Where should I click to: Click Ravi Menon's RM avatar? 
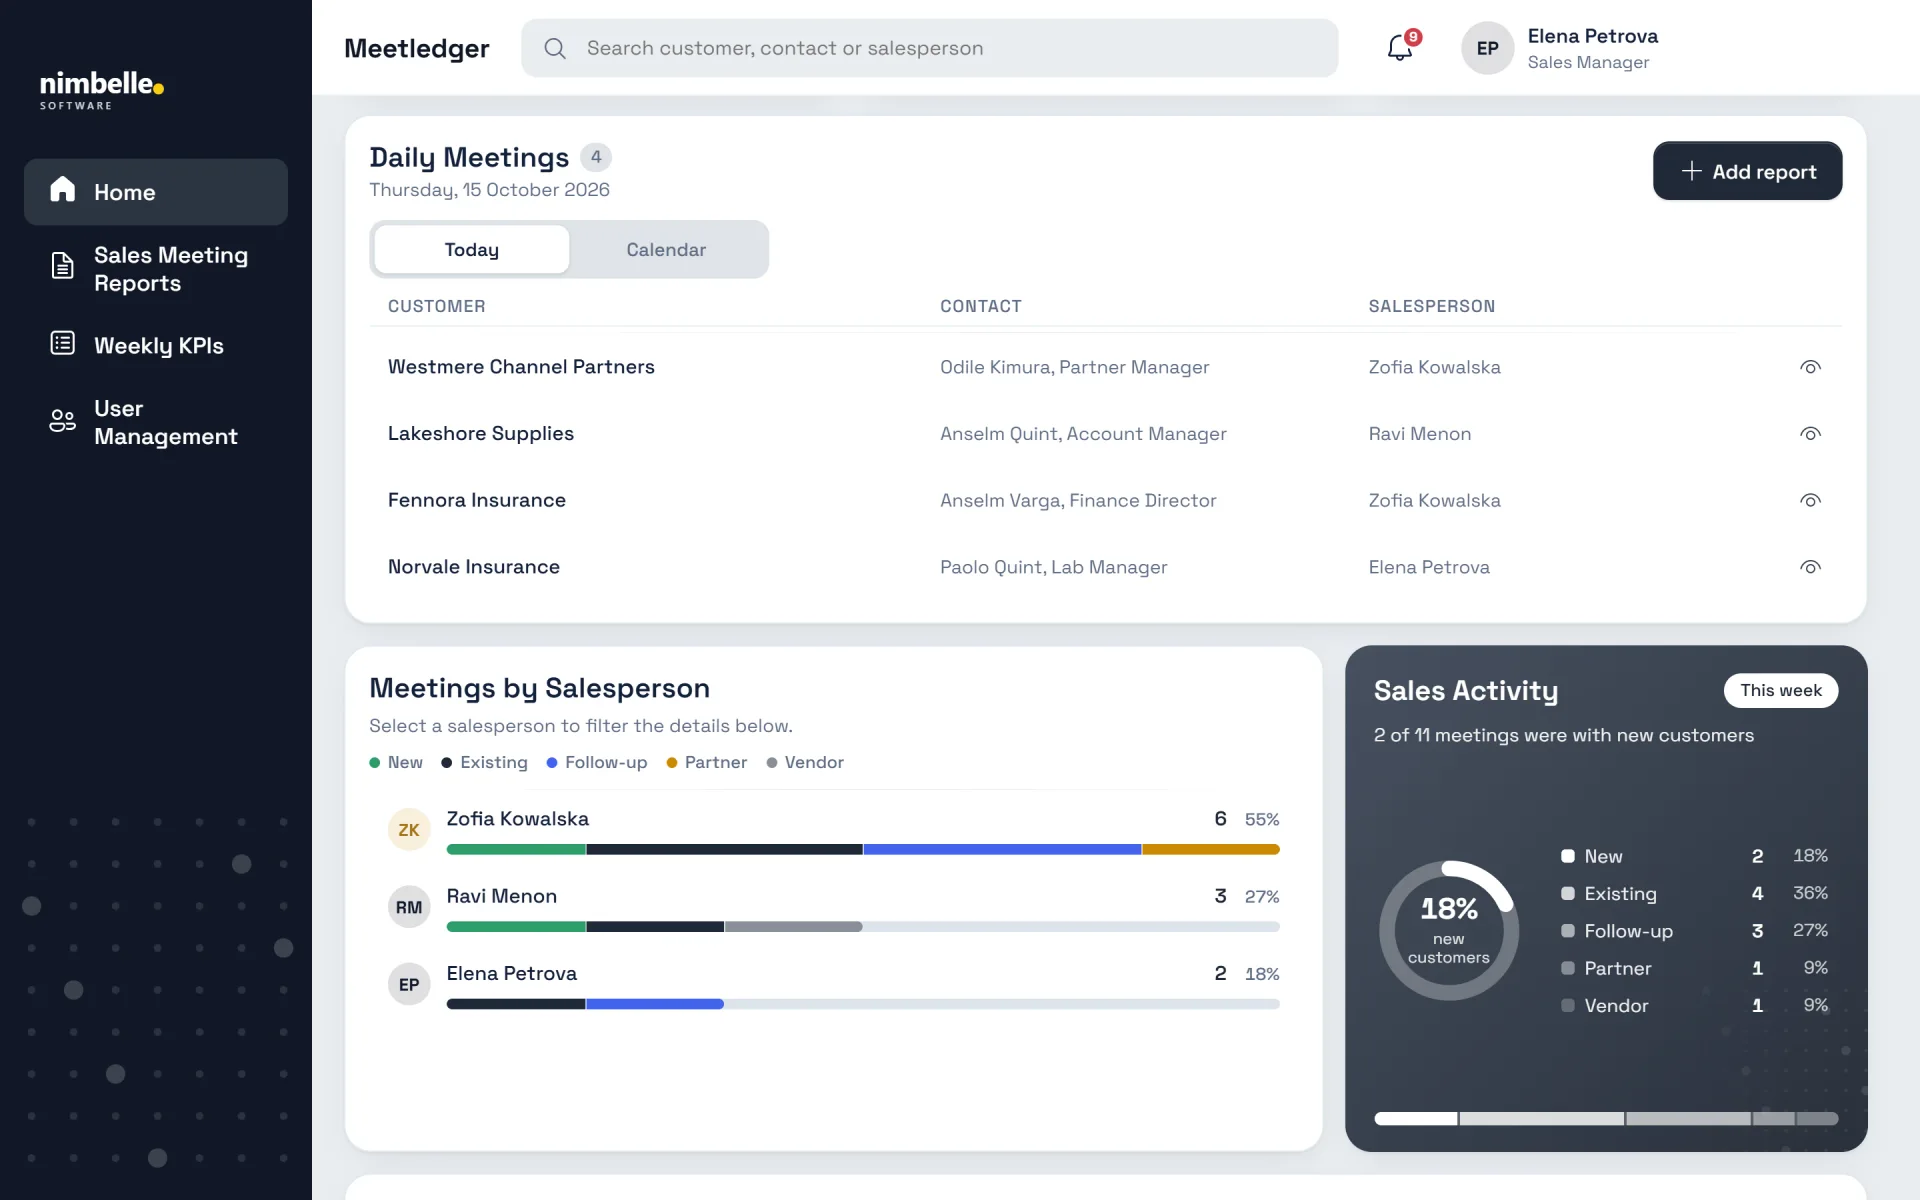click(x=409, y=907)
